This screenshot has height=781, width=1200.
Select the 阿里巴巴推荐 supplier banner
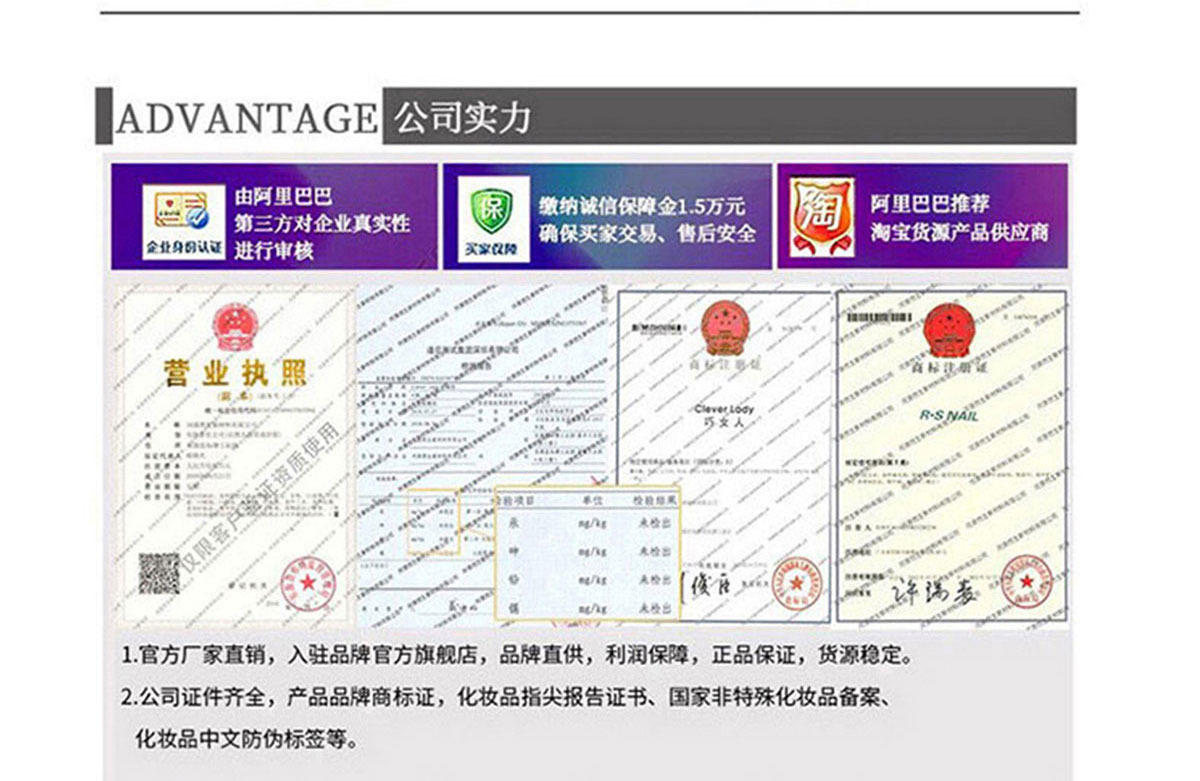tap(922, 217)
